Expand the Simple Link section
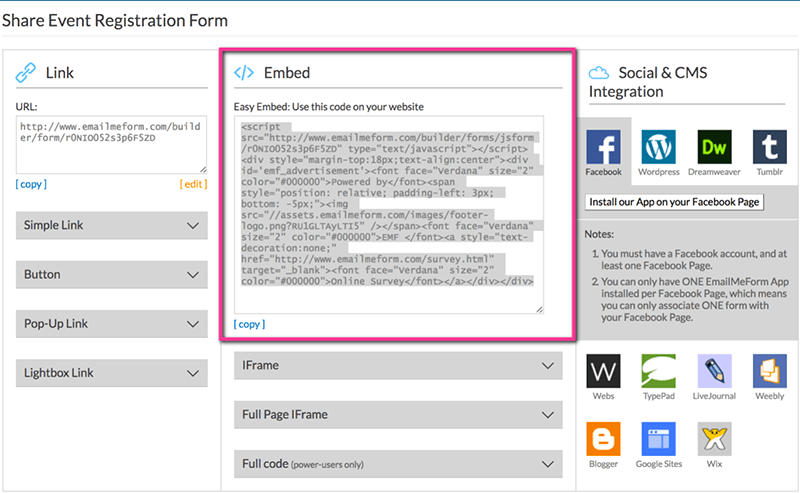Image resolution: width=800 pixels, height=493 pixels. tap(112, 225)
